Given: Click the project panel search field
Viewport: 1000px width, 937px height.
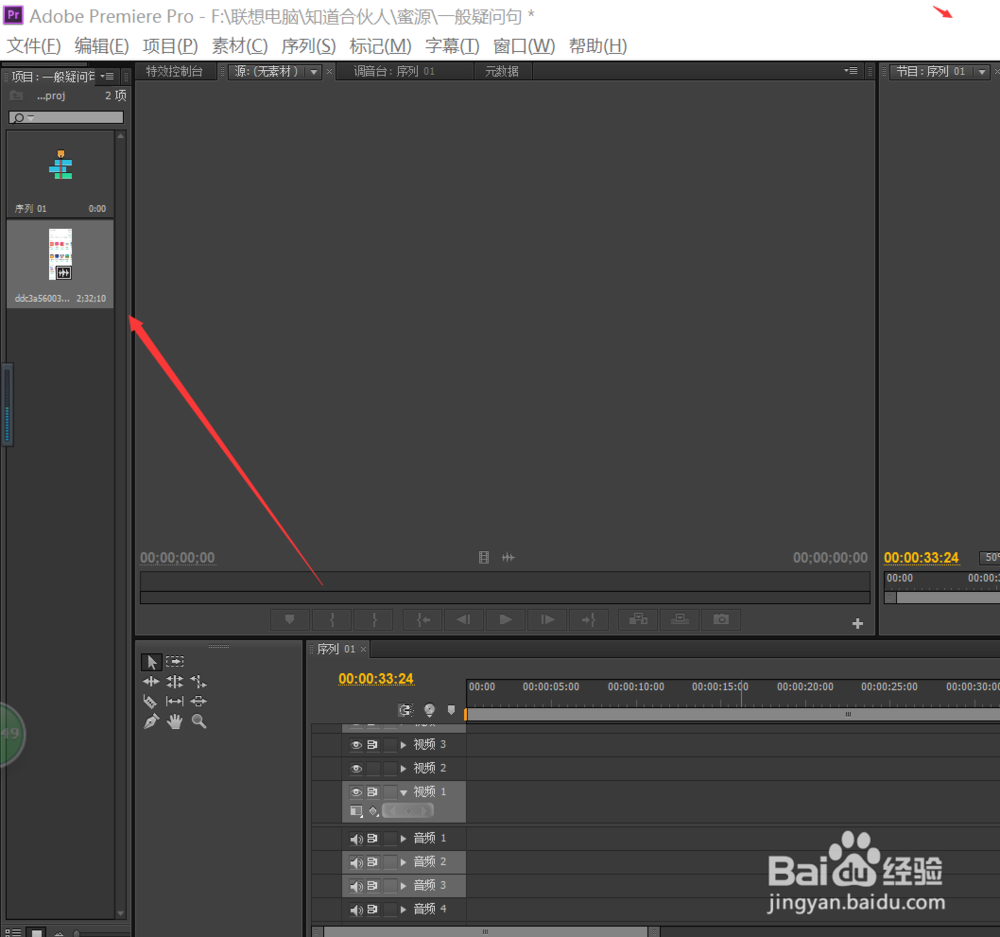Looking at the screenshot, I should pyautogui.click(x=66, y=117).
